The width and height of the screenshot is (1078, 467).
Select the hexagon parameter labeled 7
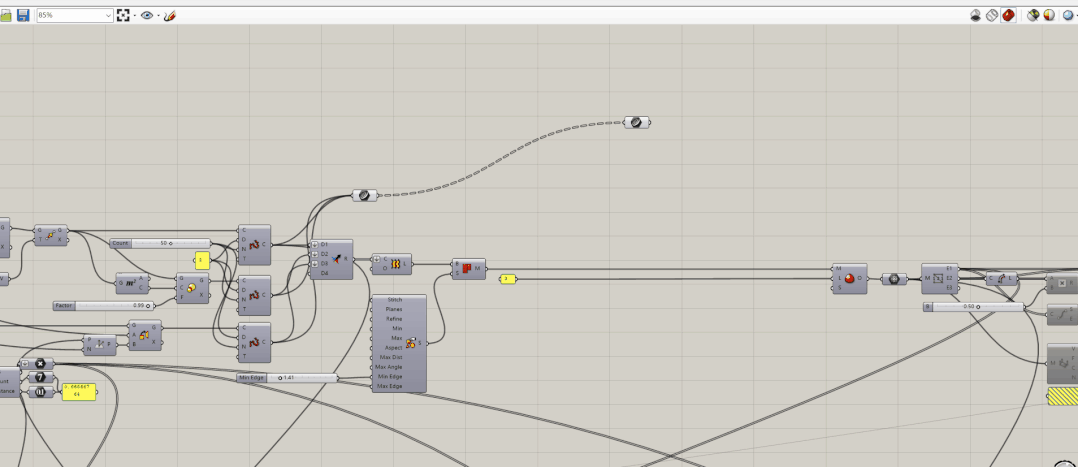click(x=40, y=378)
